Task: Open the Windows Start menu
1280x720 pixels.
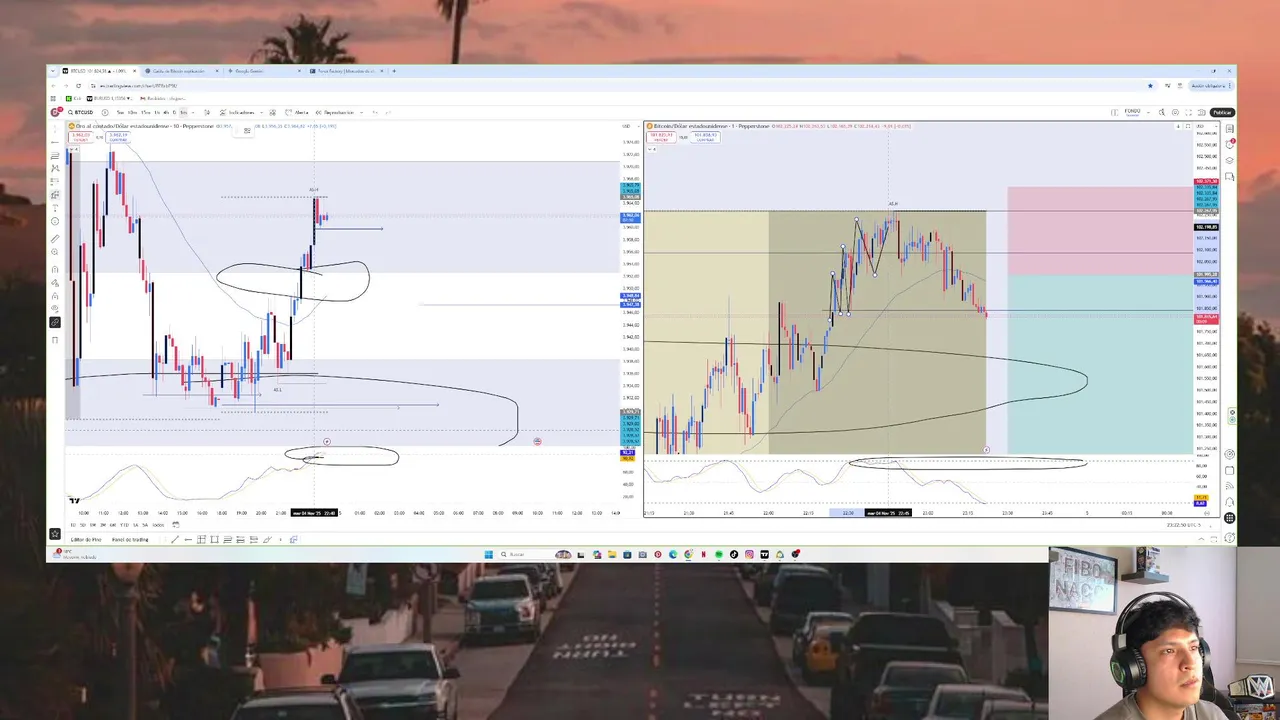Action: (x=489, y=554)
